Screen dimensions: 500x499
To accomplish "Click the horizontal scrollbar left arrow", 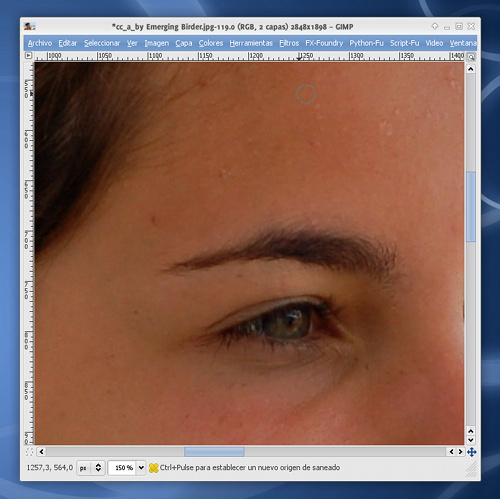I will point(41,452).
